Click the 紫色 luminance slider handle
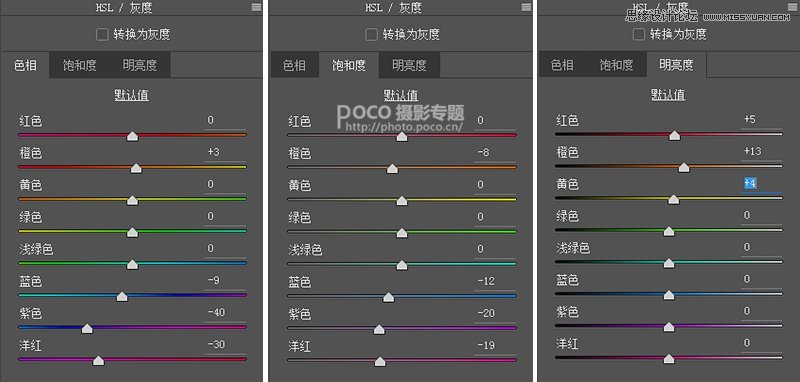This screenshot has height=382, width=800. [669, 327]
